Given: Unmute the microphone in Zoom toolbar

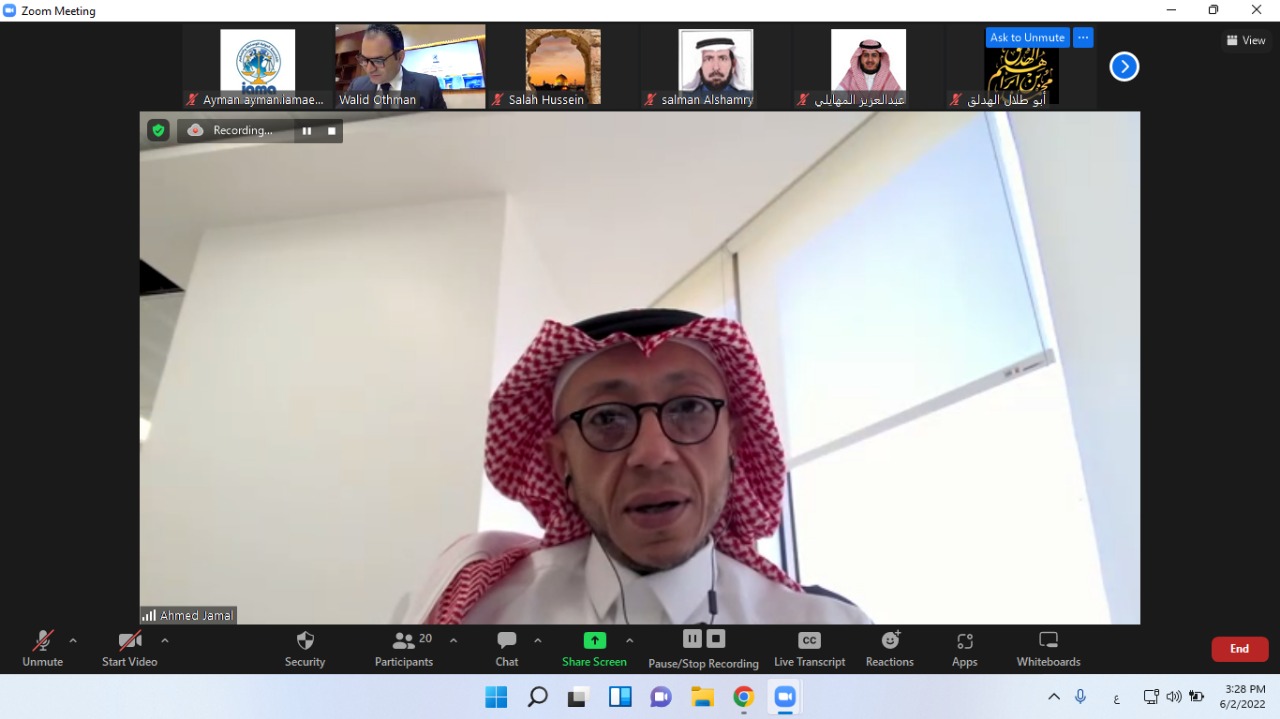Looking at the screenshot, I should pyautogui.click(x=42, y=649).
